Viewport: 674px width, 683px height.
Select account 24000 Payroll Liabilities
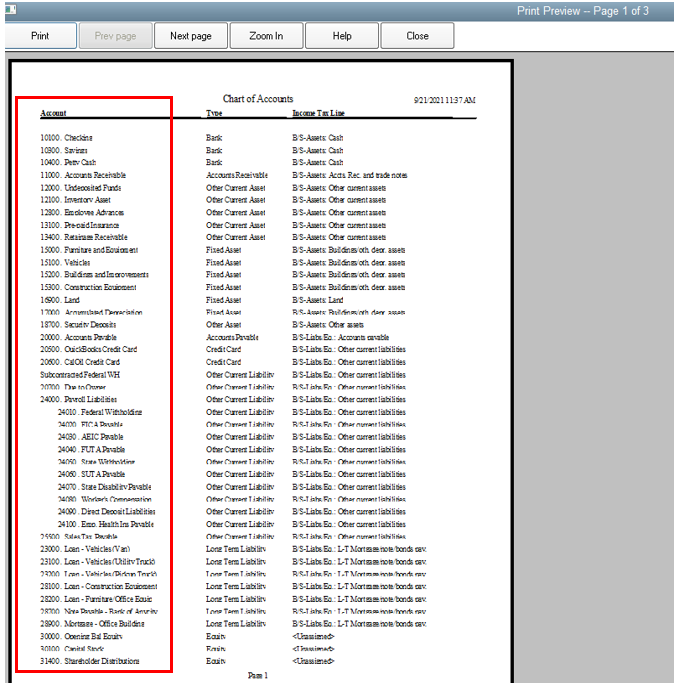78,399
